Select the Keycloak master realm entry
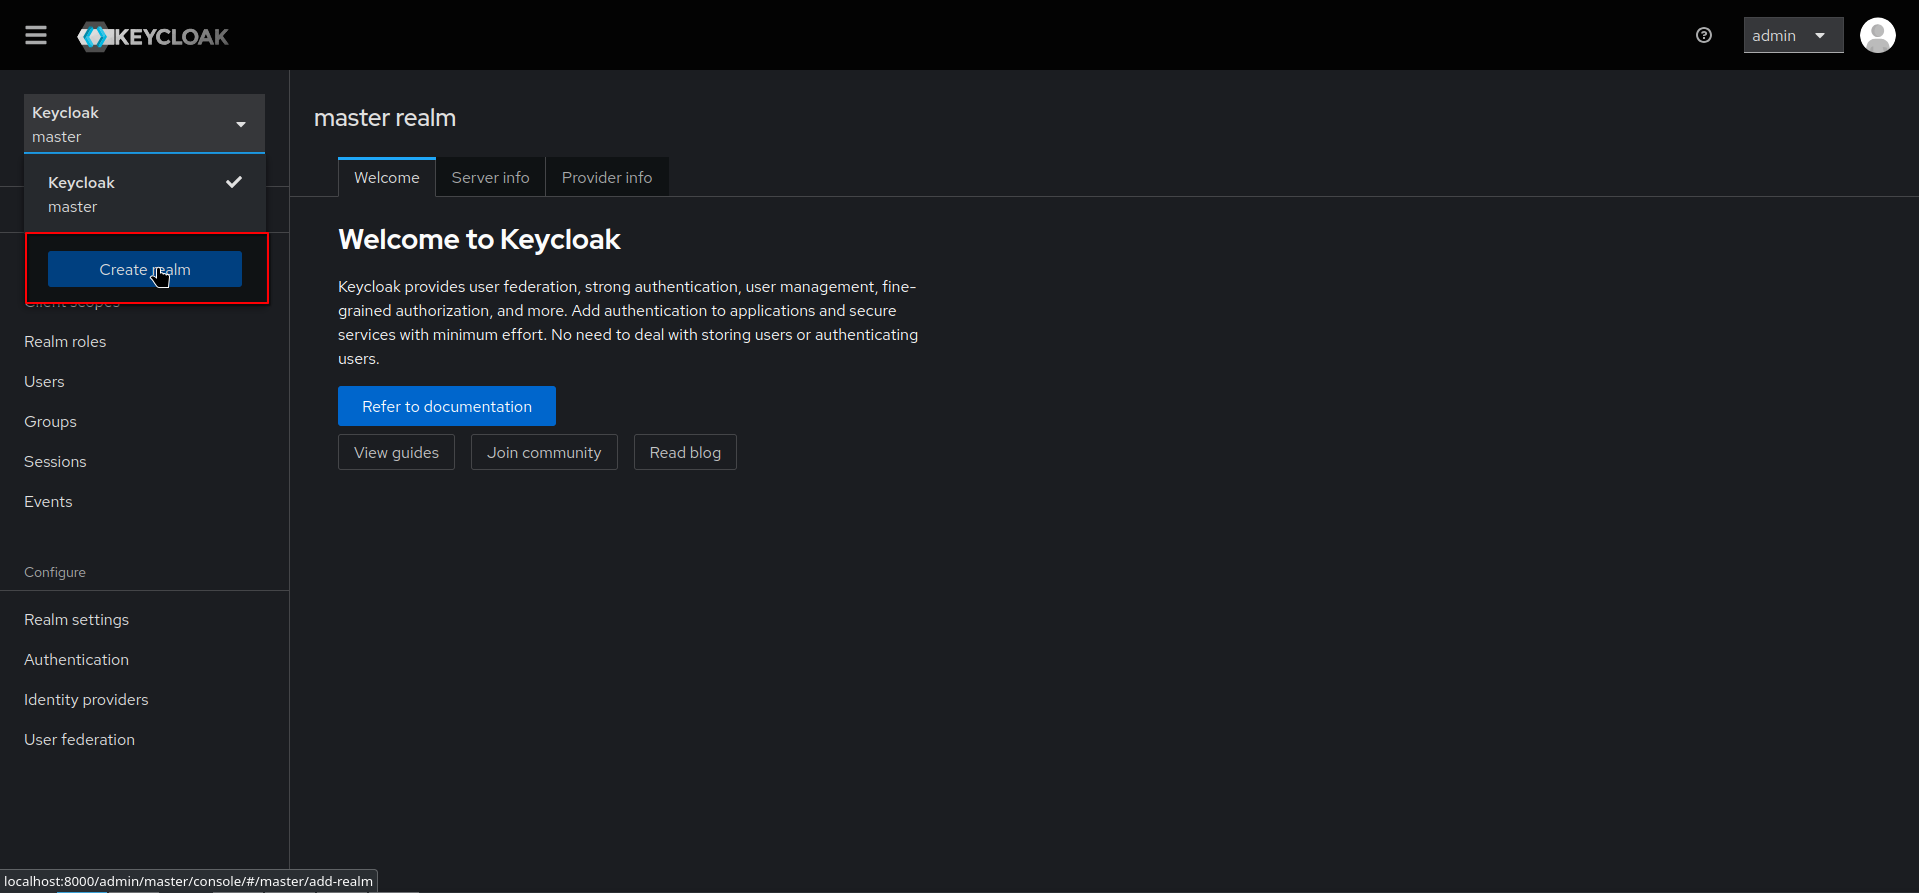The width and height of the screenshot is (1919, 893). [x=145, y=194]
